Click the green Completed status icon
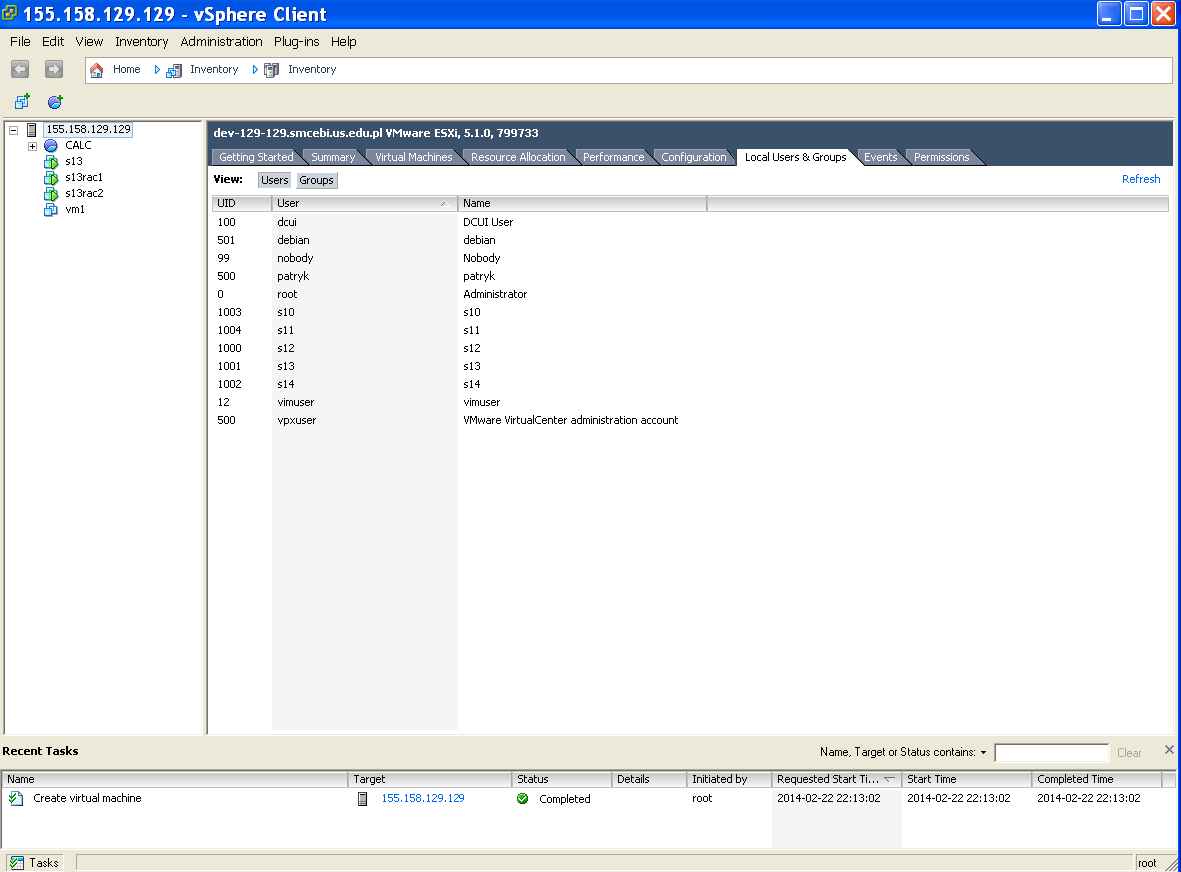Screen dimensions: 1181x872 523,798
